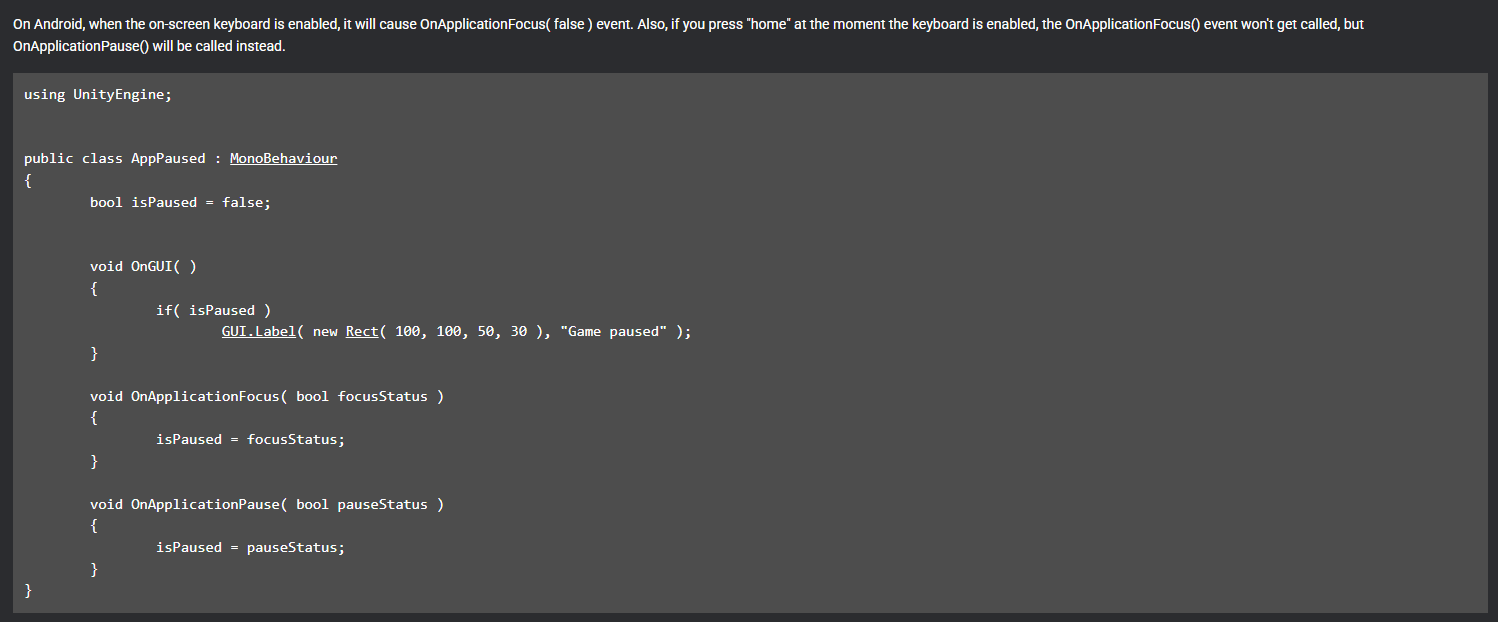The width and height of the screenshot is (1498, 622).
Task: Click the word 'public' in class declaration
Action: click(x=49, y=159)
